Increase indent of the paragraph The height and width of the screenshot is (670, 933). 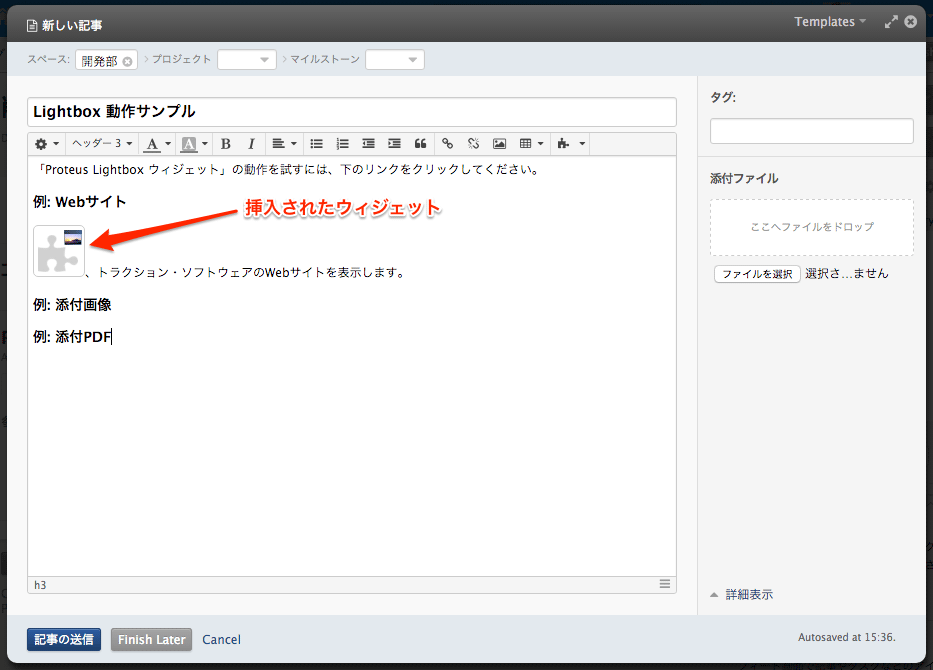[395, 144]
